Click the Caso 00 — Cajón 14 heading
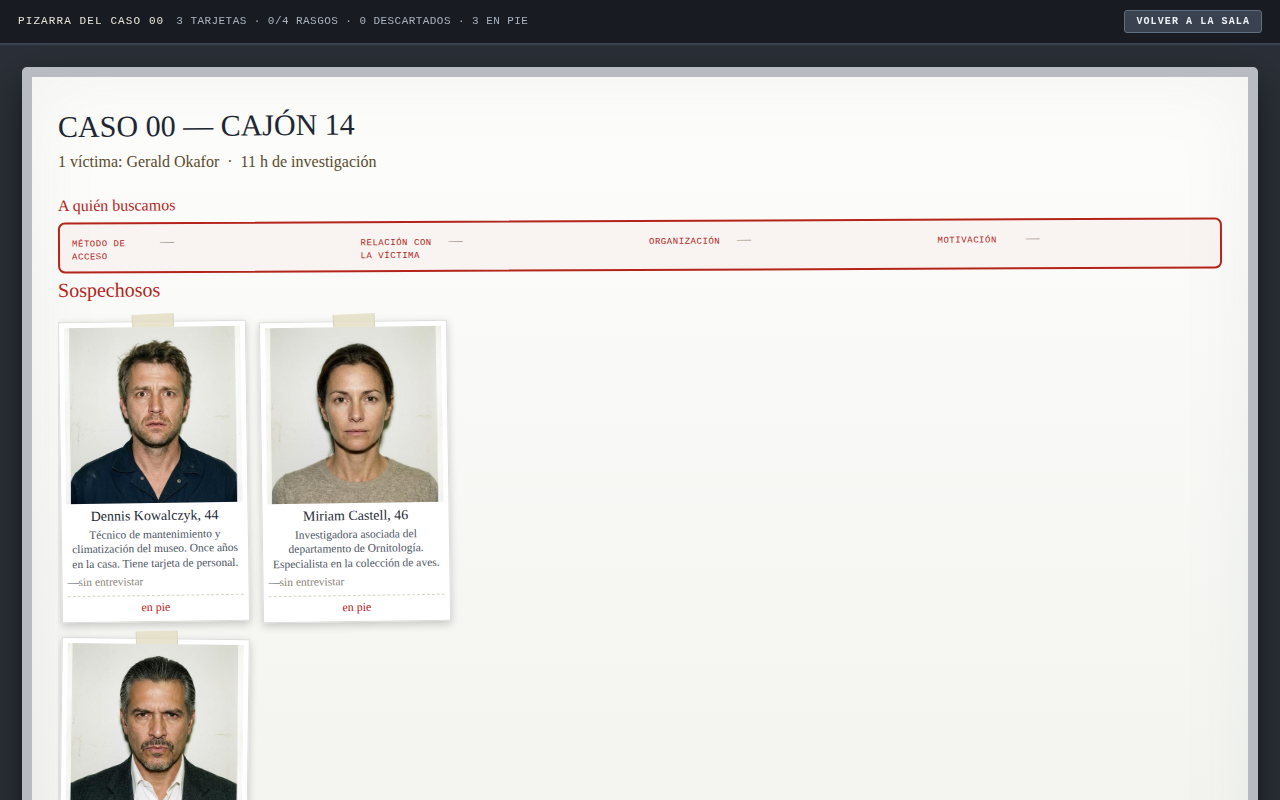The image size is (1280, 800). [206, 126]
